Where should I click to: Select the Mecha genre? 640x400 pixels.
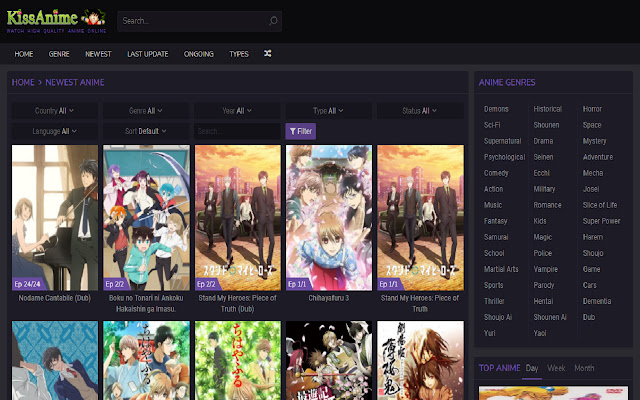(x=593, y=173)
